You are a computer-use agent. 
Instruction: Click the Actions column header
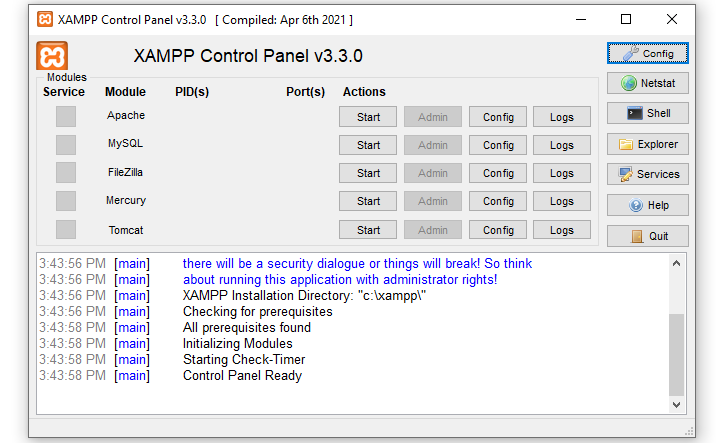[x=364, y=92]
